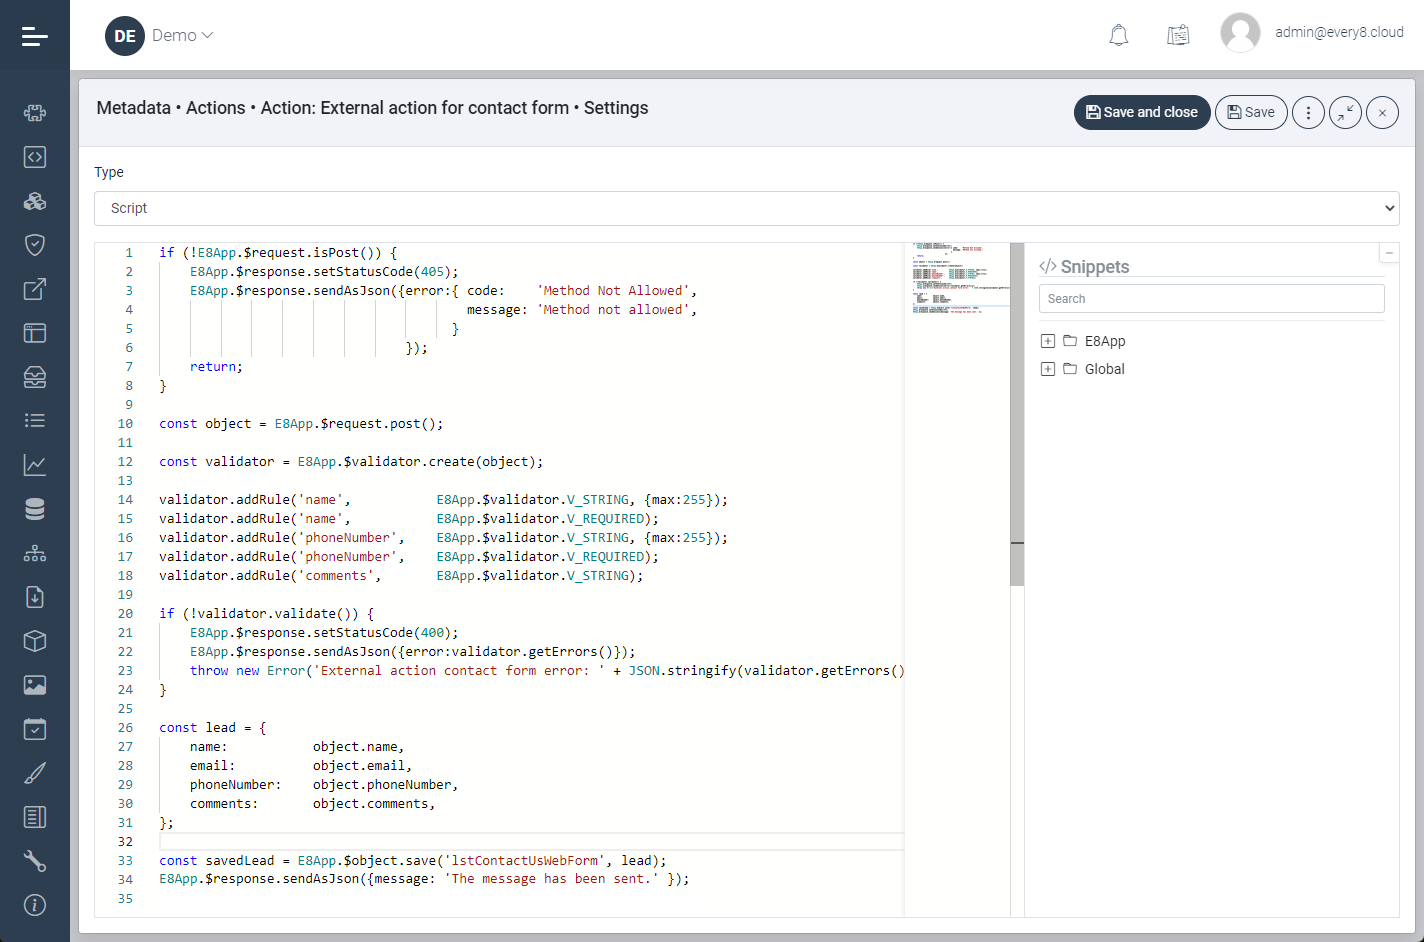Click the Save and close button

(1142, 113)
